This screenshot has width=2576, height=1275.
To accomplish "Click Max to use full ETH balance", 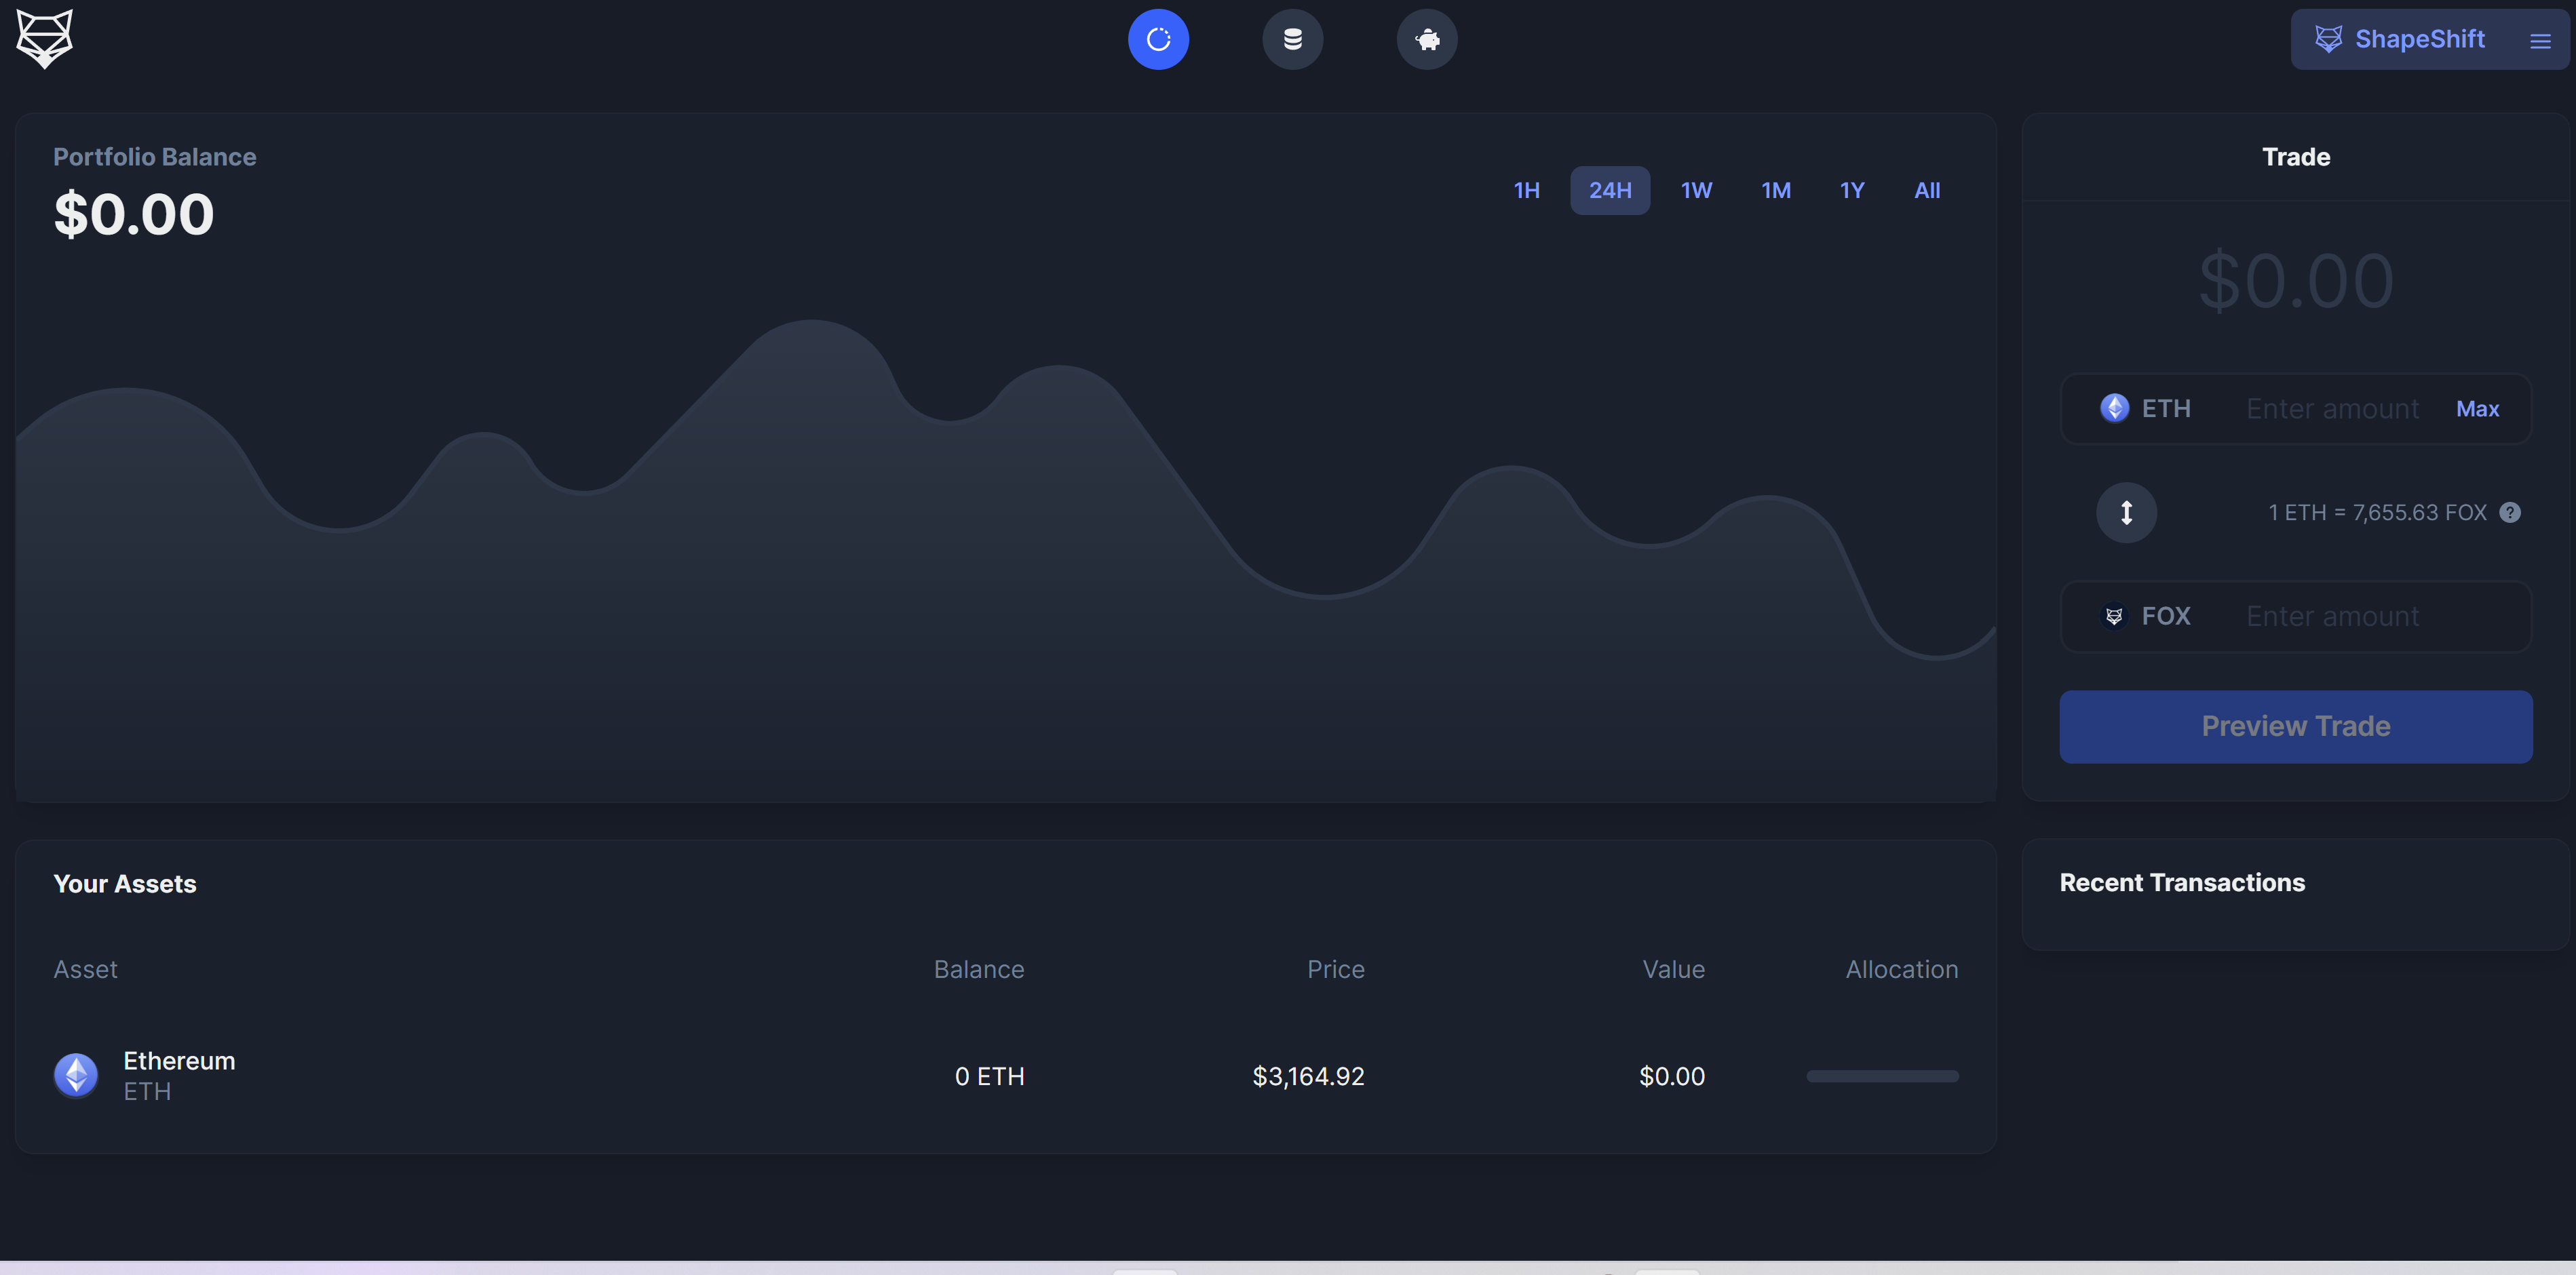I will pyautogui.click(x=2477, y=408).
